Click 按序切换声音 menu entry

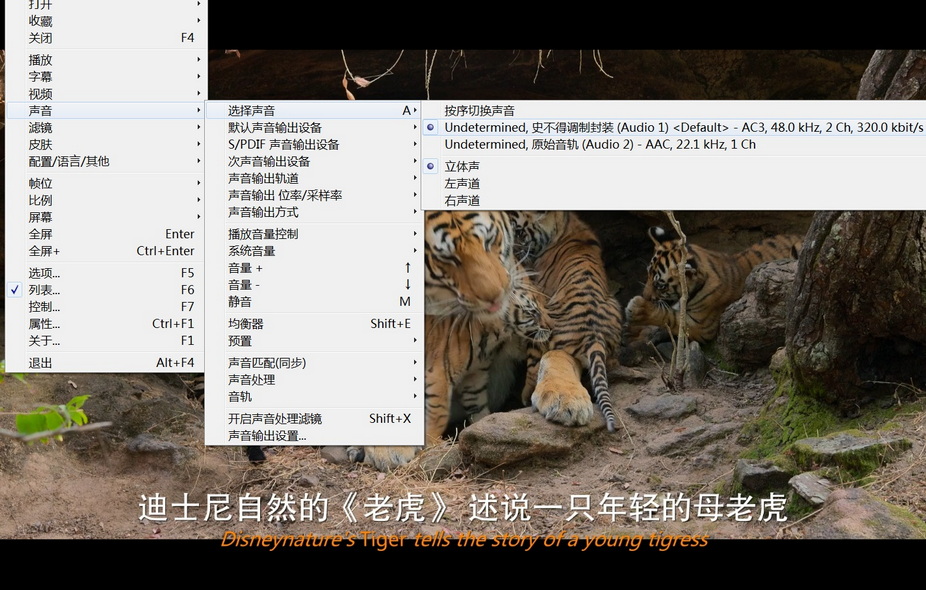pyautogui.click(x=480, y=111)
